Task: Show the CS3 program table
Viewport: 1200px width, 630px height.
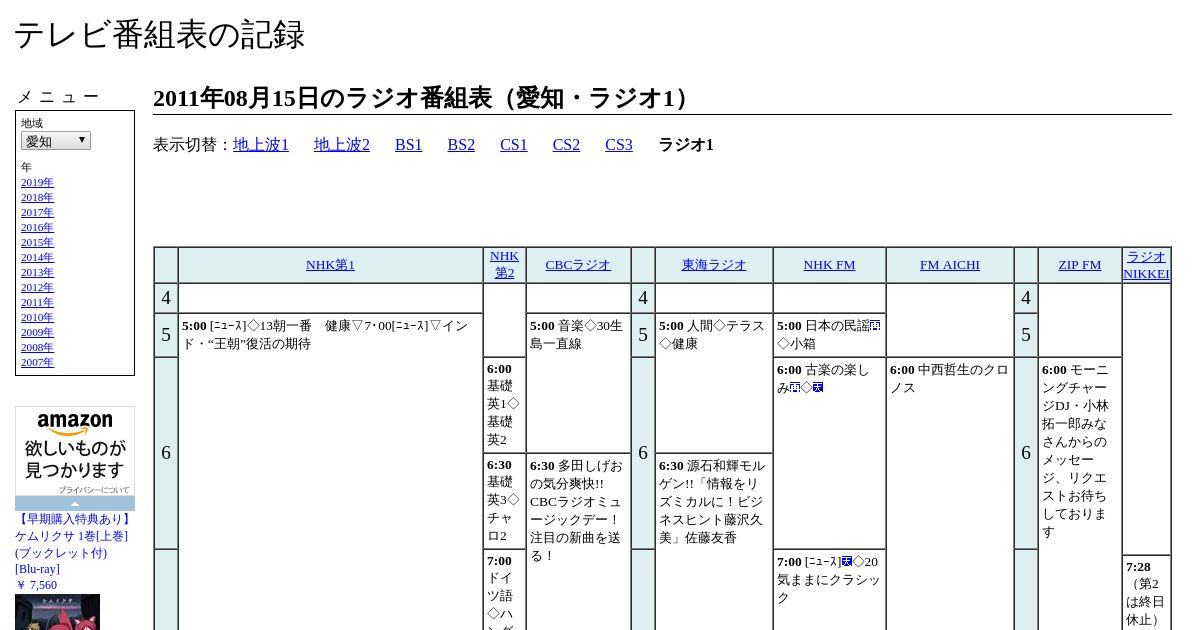Action: [x=619, y=145]
